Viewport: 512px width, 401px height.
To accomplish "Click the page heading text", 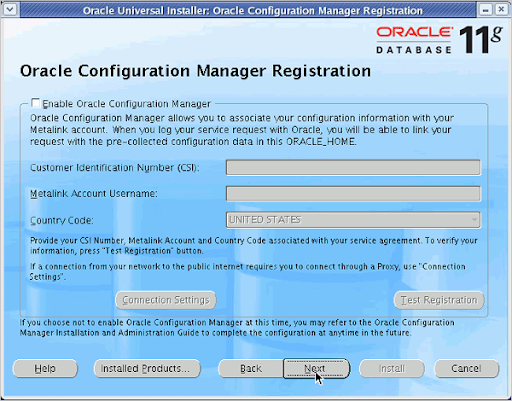I will click(195, 71).
